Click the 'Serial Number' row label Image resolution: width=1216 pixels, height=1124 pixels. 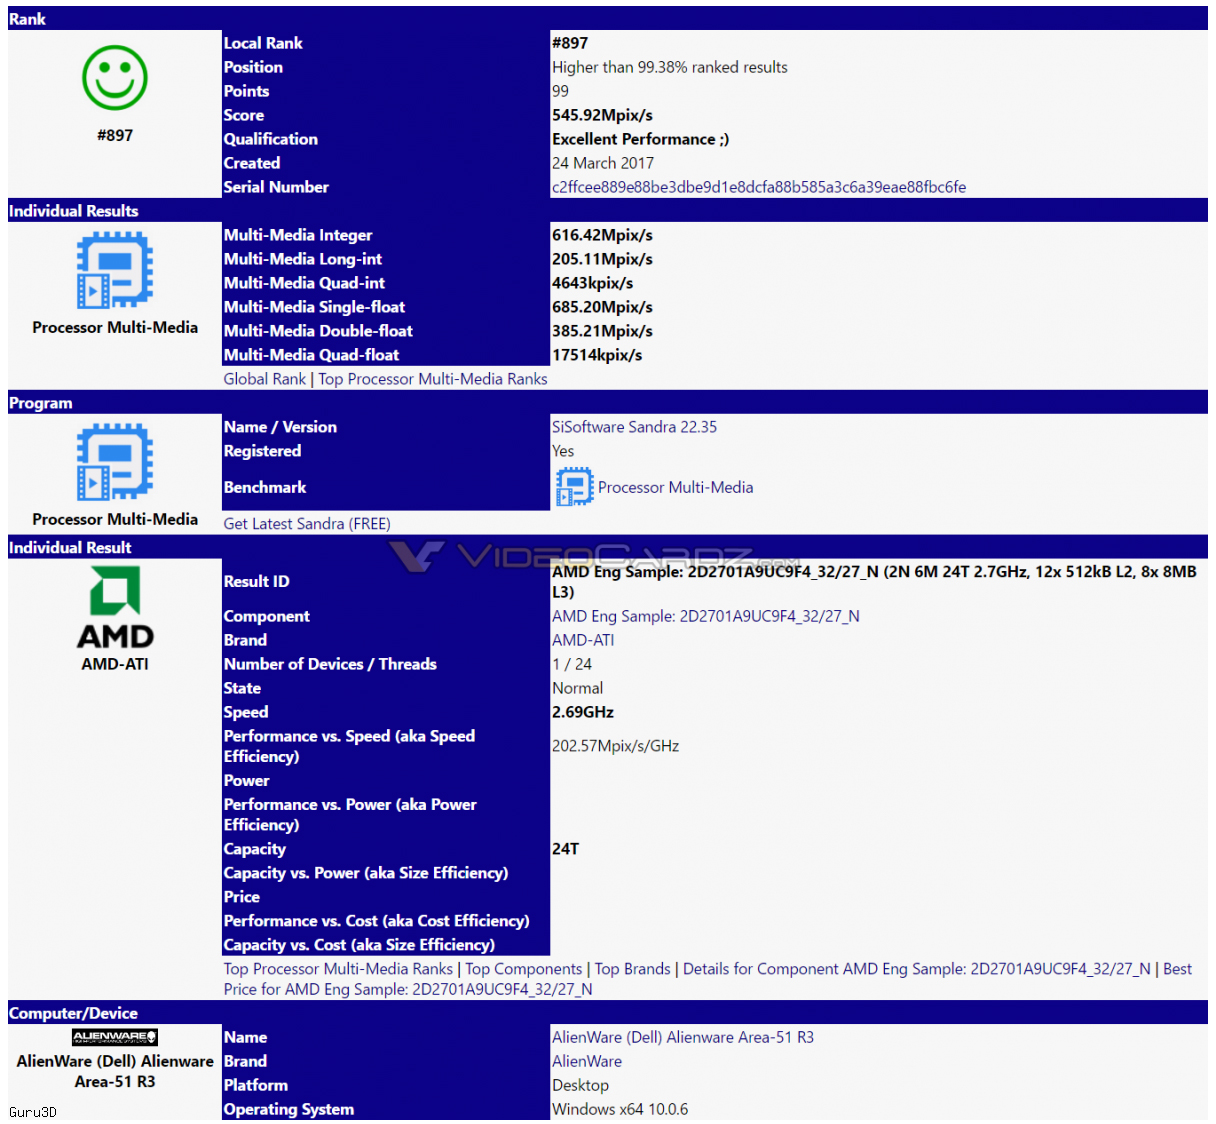coord(276,187)
